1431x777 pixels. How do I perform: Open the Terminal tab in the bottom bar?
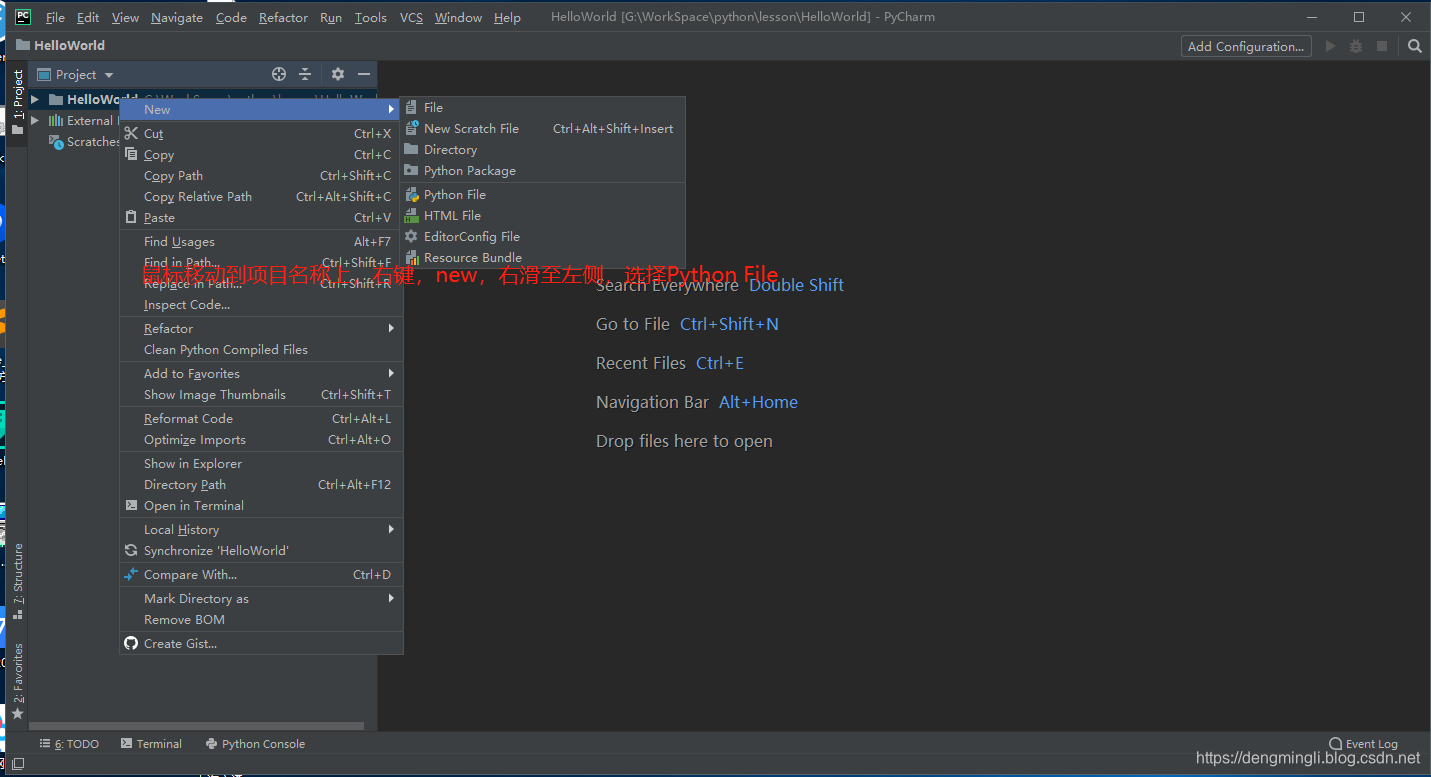(151, 744)
